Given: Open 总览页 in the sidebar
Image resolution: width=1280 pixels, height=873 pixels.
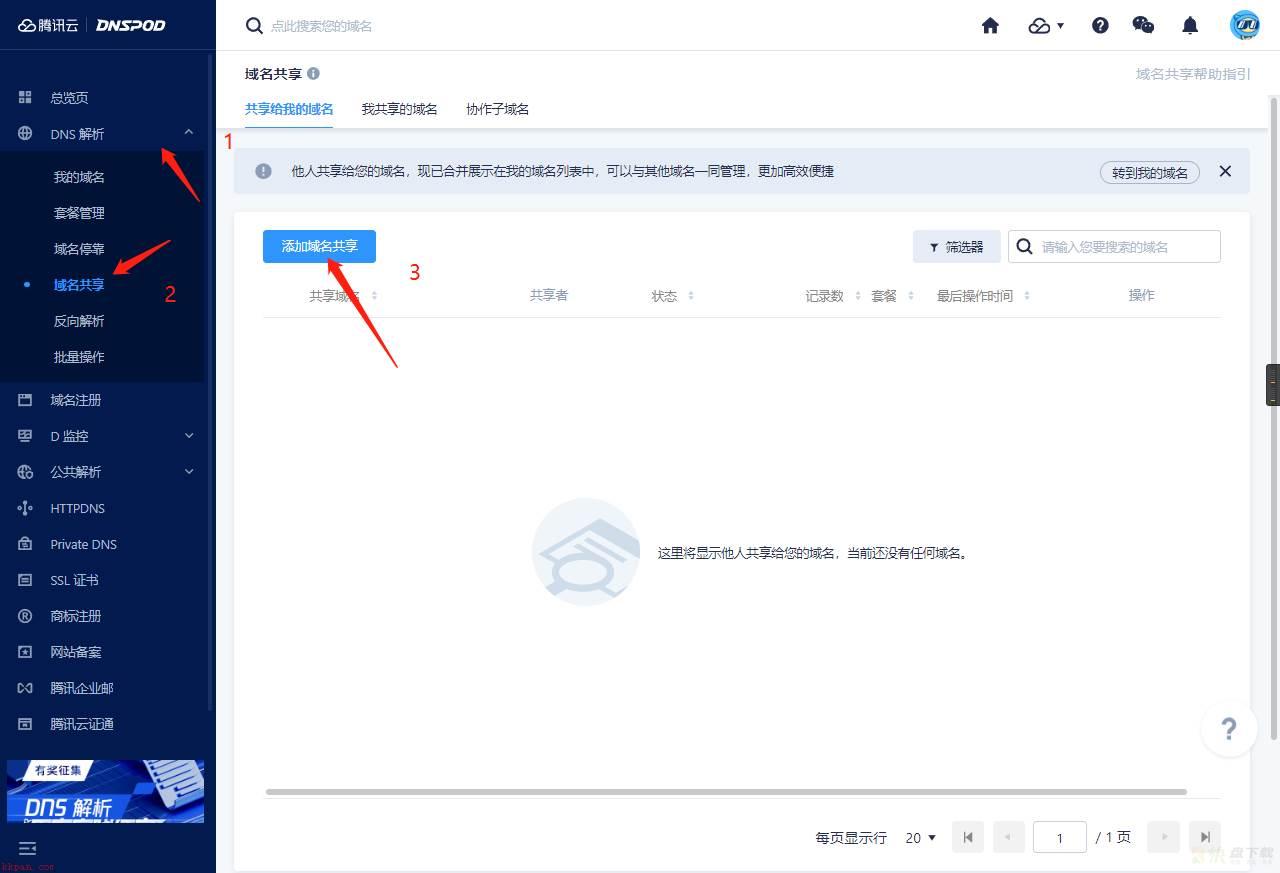Looking at the screenshot, I should [x=69, y=97].
